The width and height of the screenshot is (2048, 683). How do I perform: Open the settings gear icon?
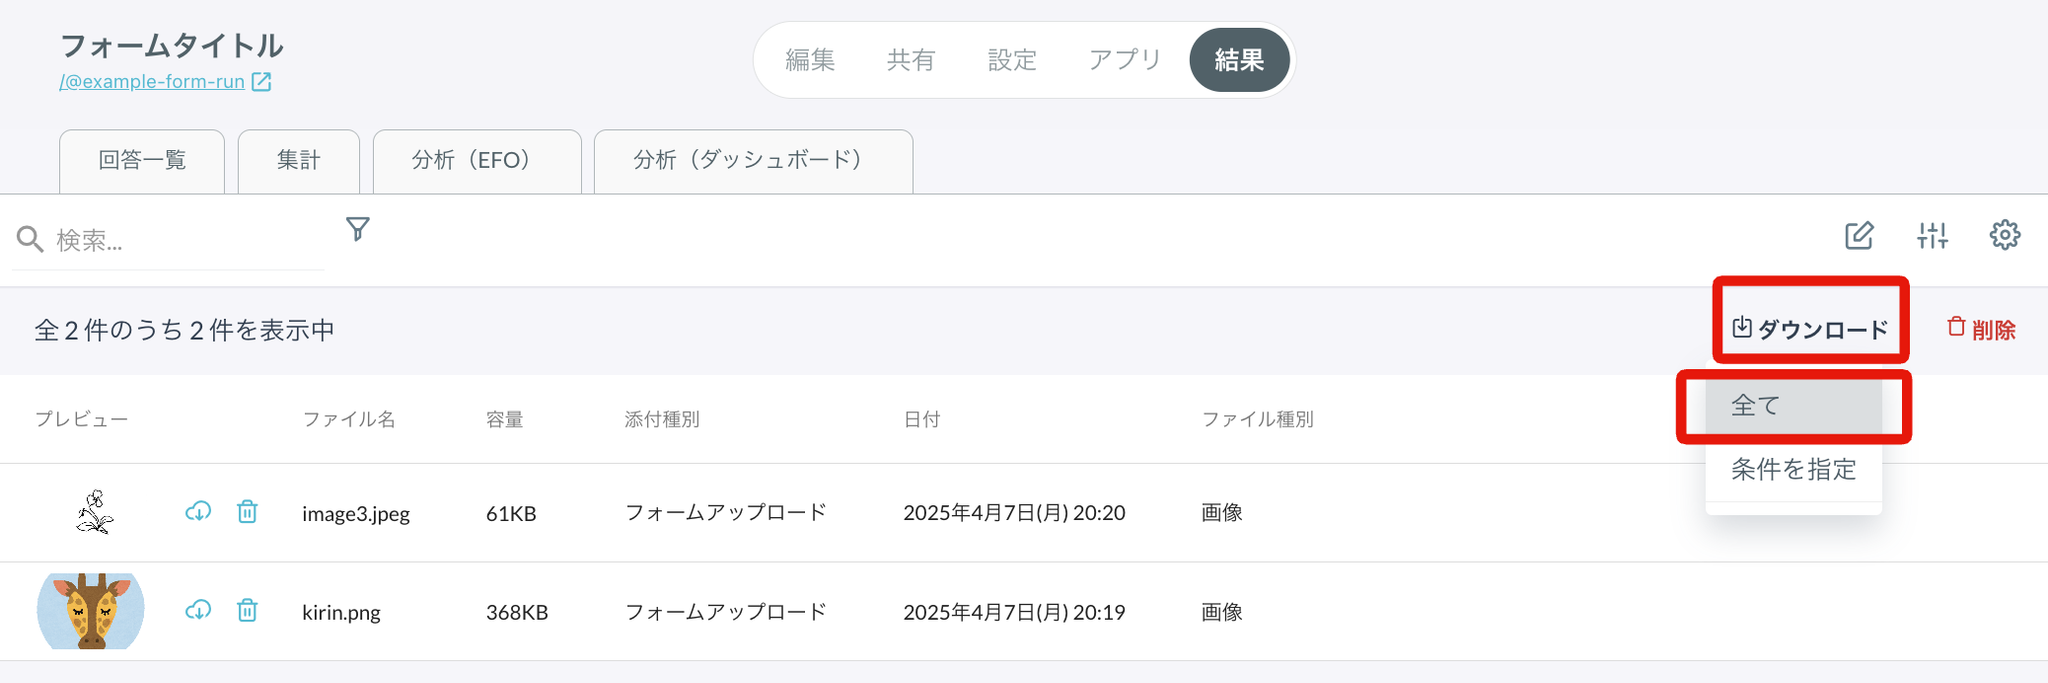(2004, 235)
